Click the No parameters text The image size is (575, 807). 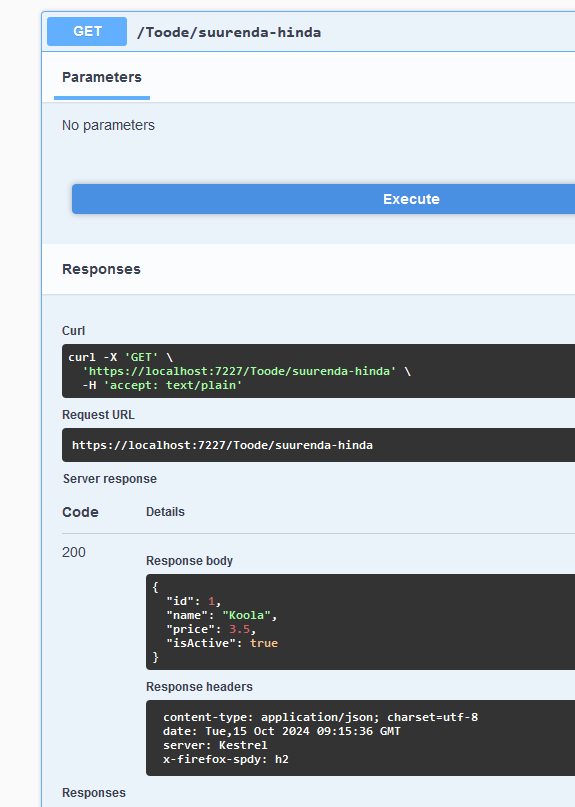108,125
